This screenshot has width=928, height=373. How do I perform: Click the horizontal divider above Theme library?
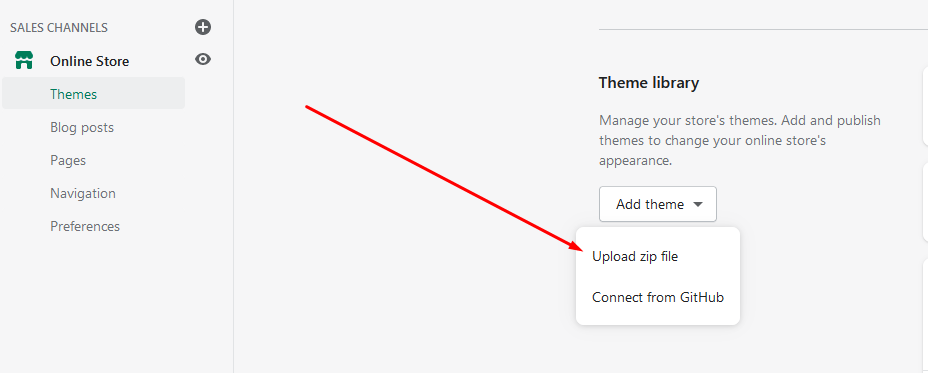(763, 29)
